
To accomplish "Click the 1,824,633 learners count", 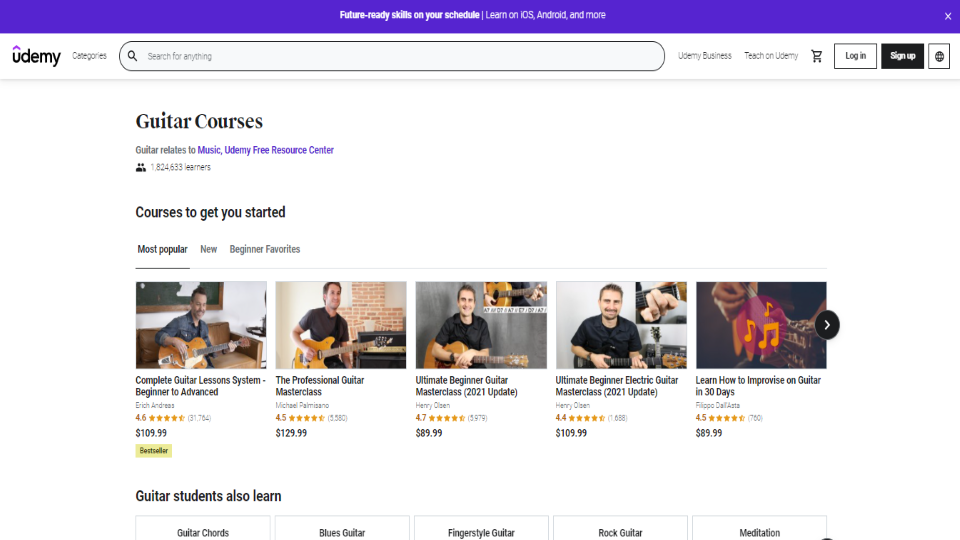I will pos(181,167).
